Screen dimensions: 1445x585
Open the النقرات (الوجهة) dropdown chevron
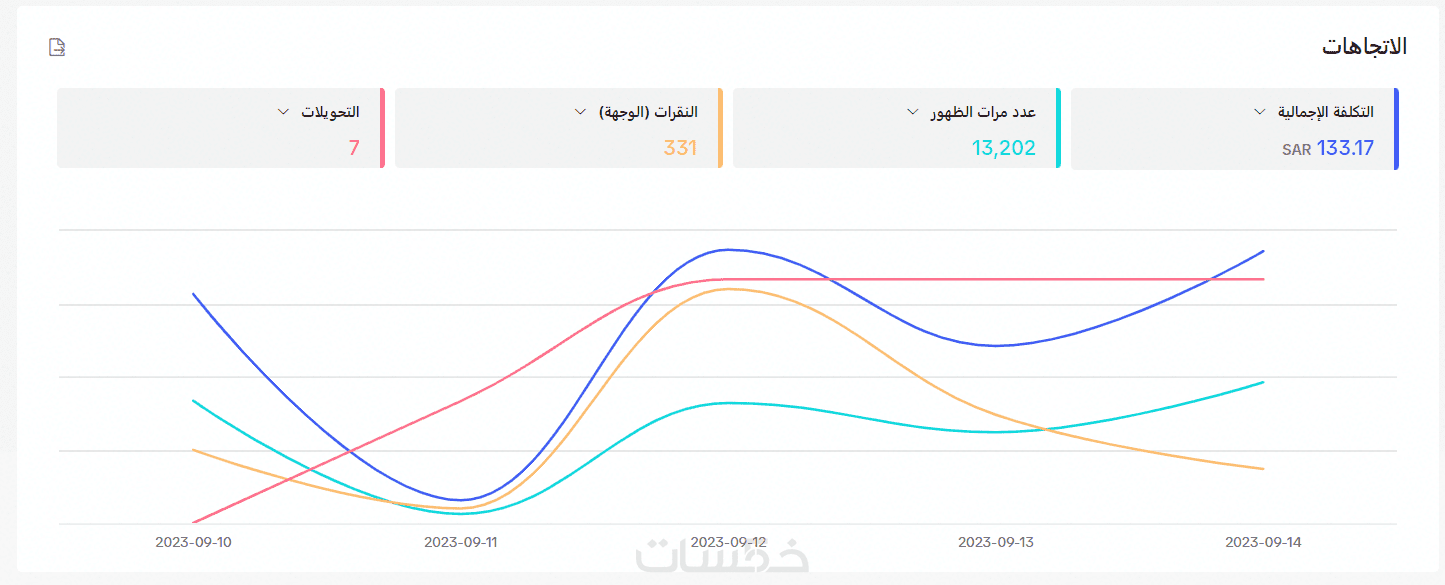click(580, 112)
